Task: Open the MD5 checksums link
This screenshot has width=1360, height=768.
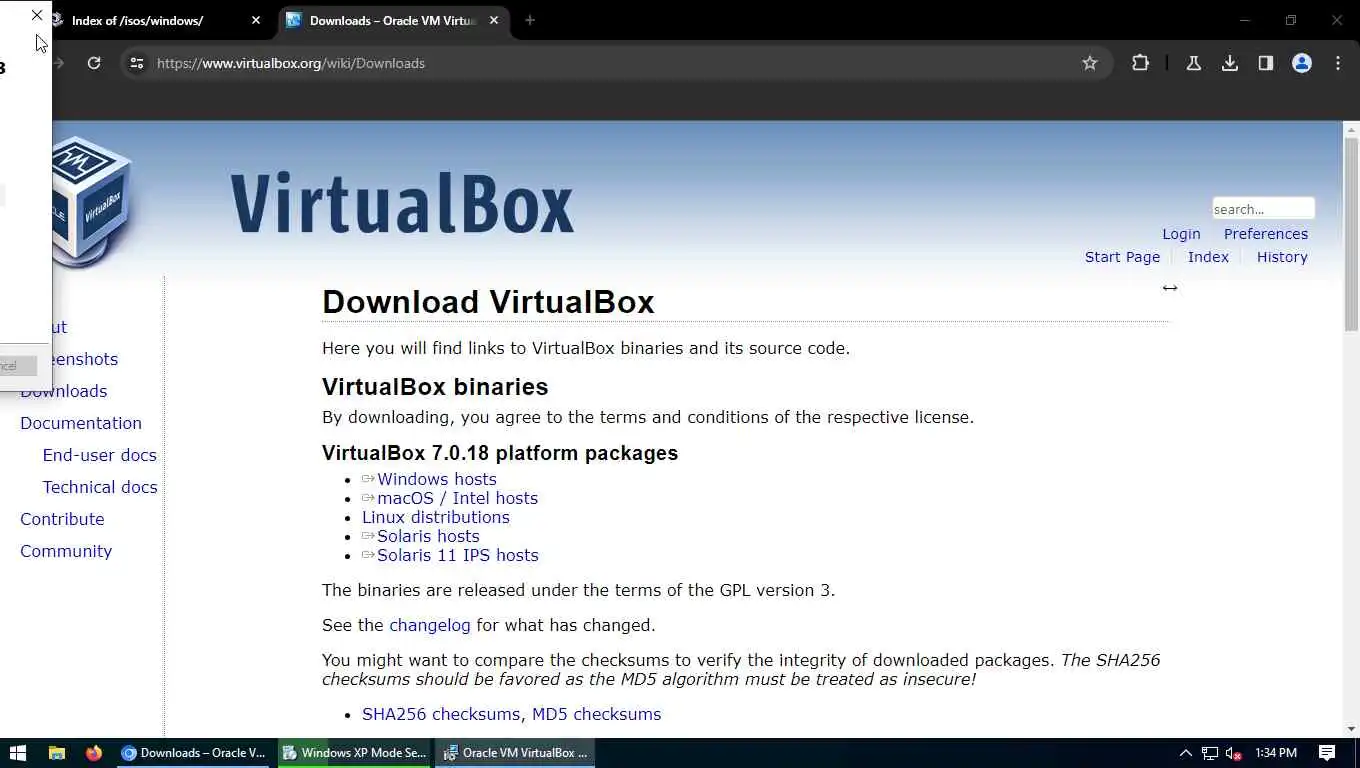Action: click(596, 714)
